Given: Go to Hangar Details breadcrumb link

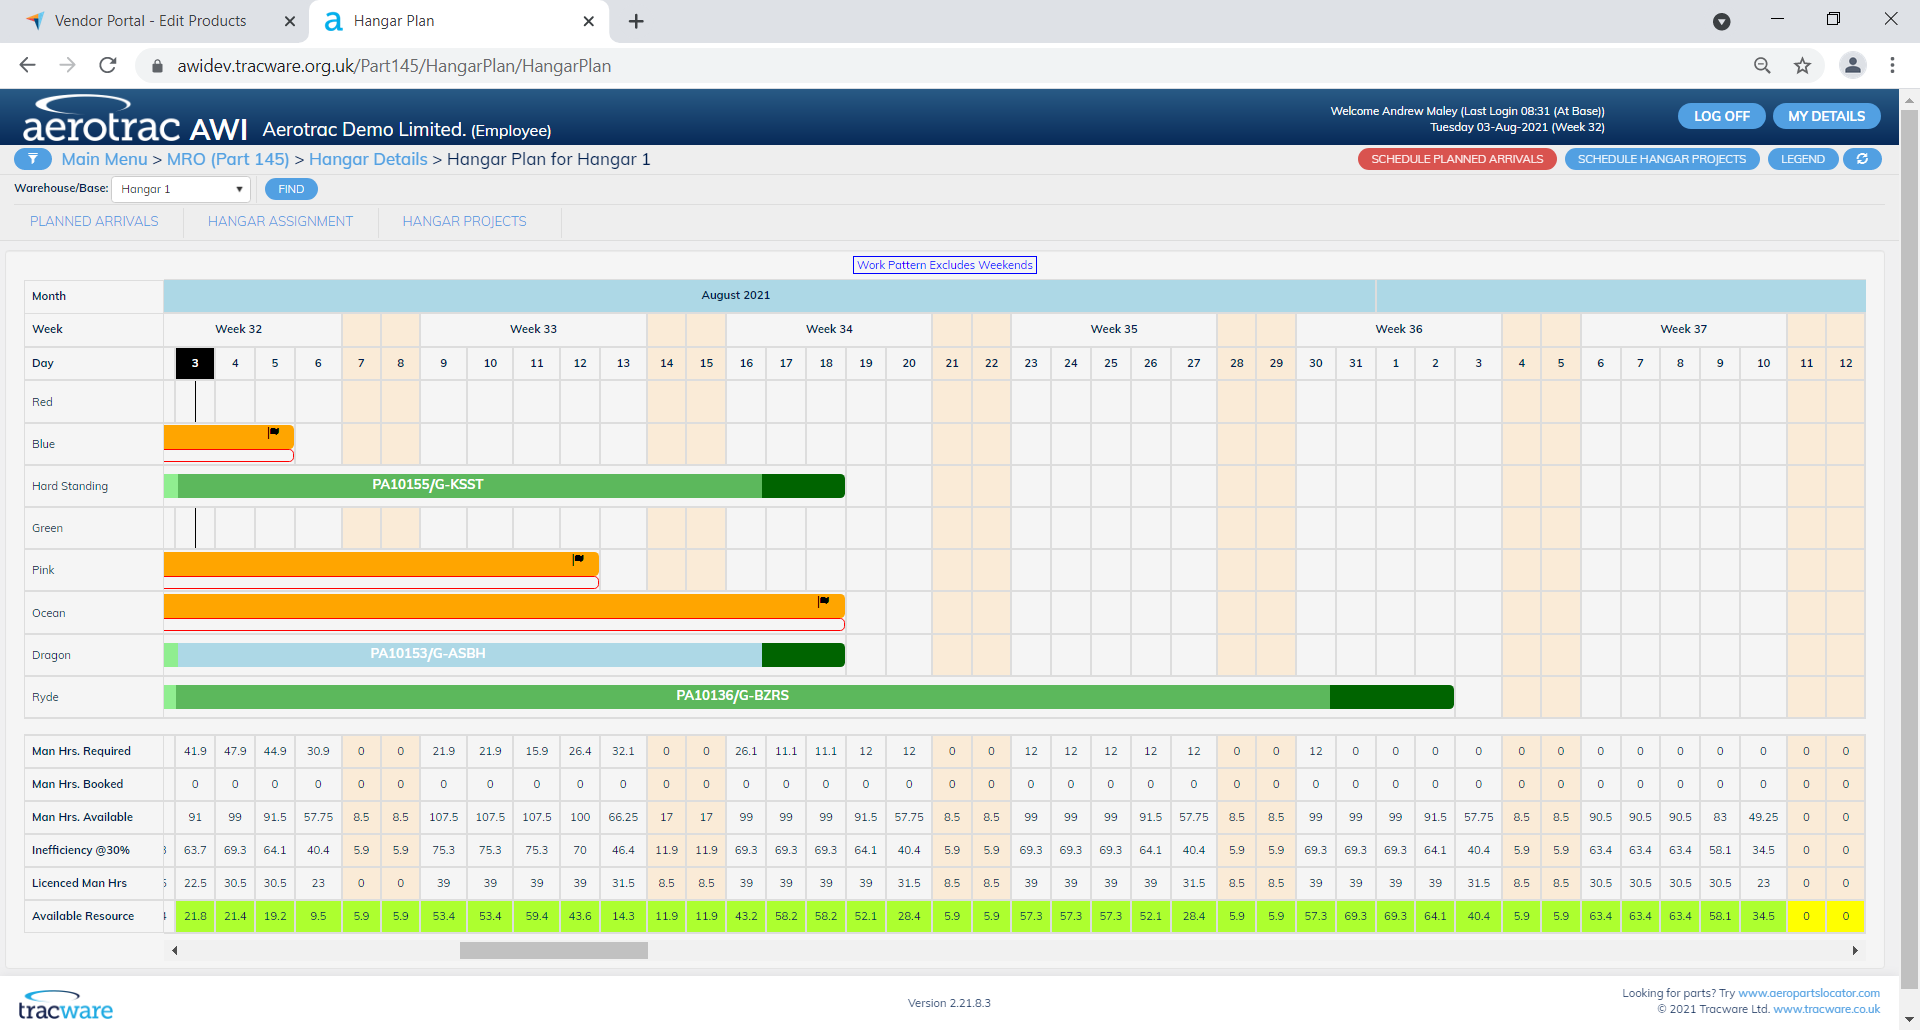Looking at the screenshot, I should 368,159.
